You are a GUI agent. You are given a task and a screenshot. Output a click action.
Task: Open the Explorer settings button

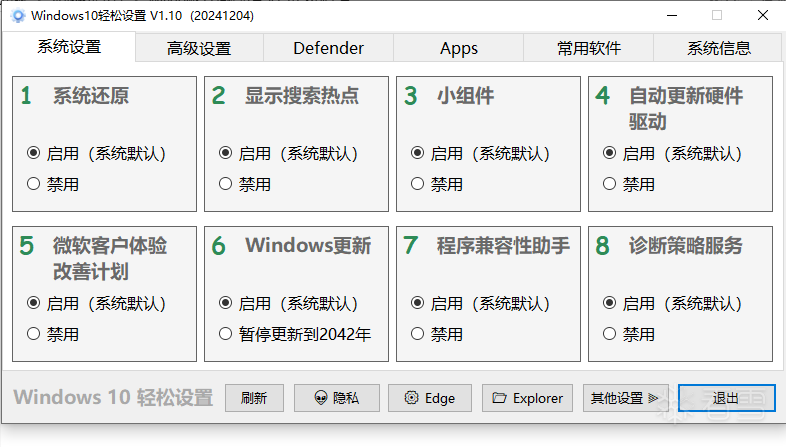tap(527, 398)
